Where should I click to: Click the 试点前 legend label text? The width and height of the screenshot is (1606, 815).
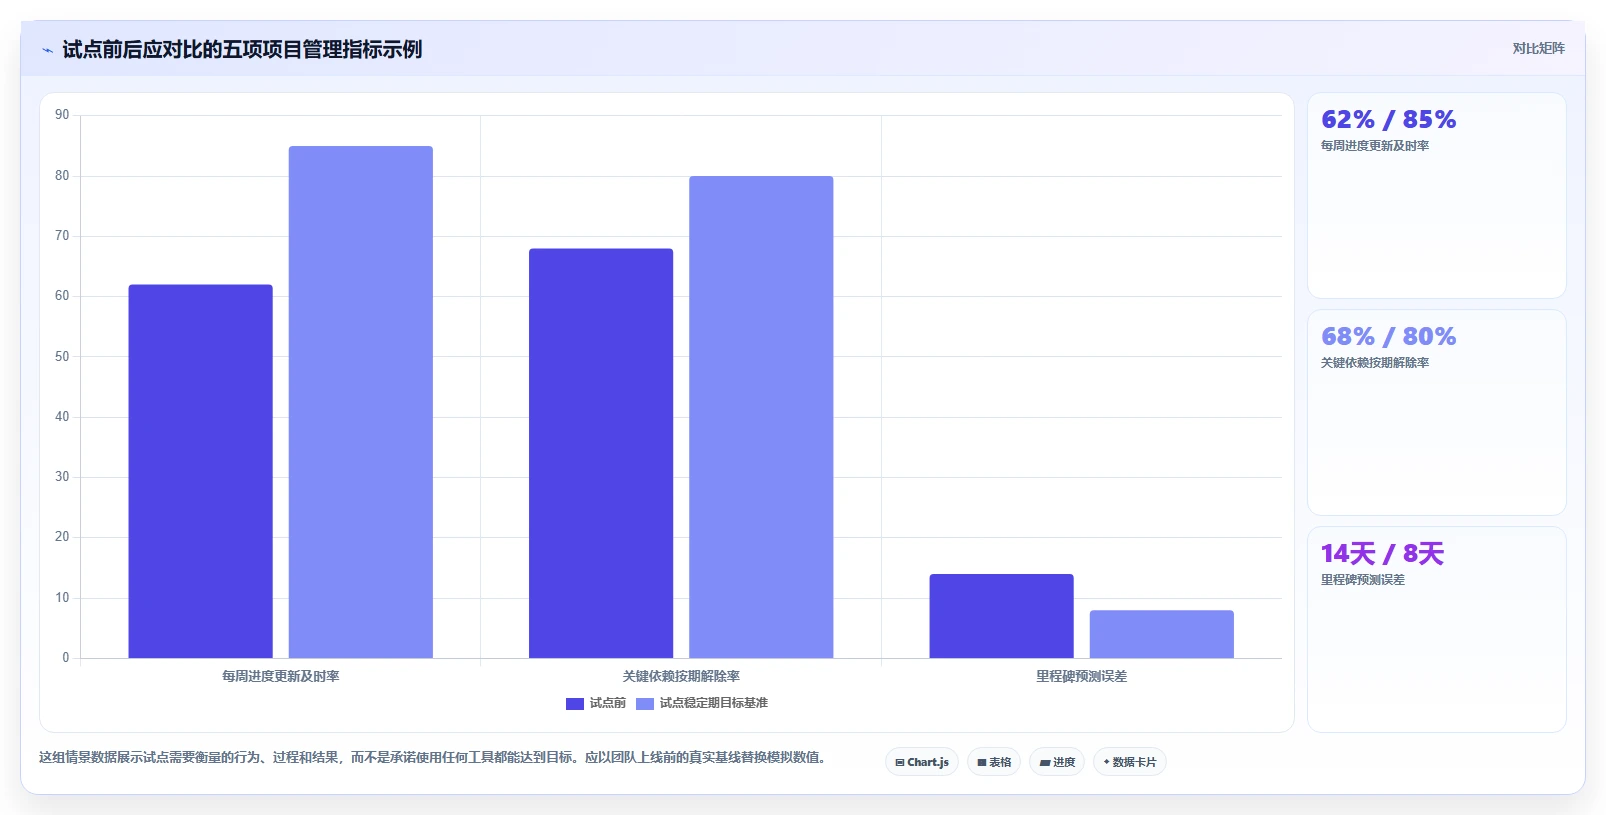click(x=608, y=703)
